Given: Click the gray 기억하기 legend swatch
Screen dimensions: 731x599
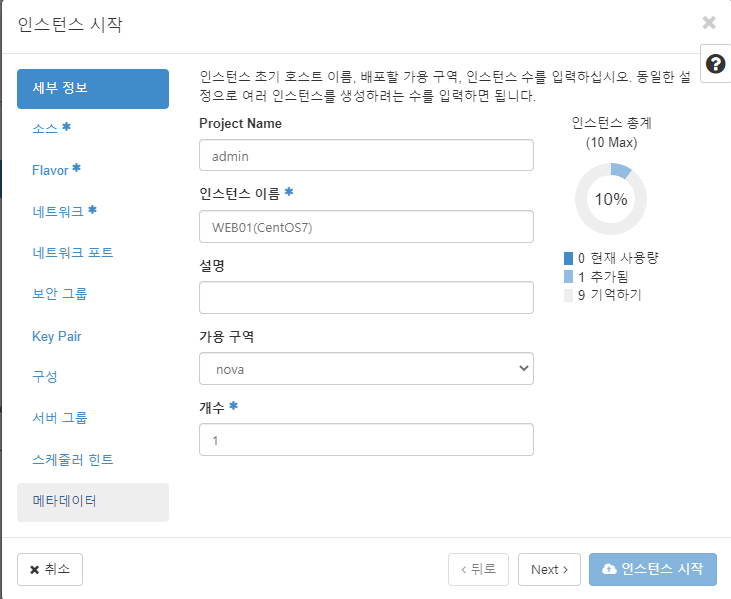Looking at the screenshot, I should [568, 296].
